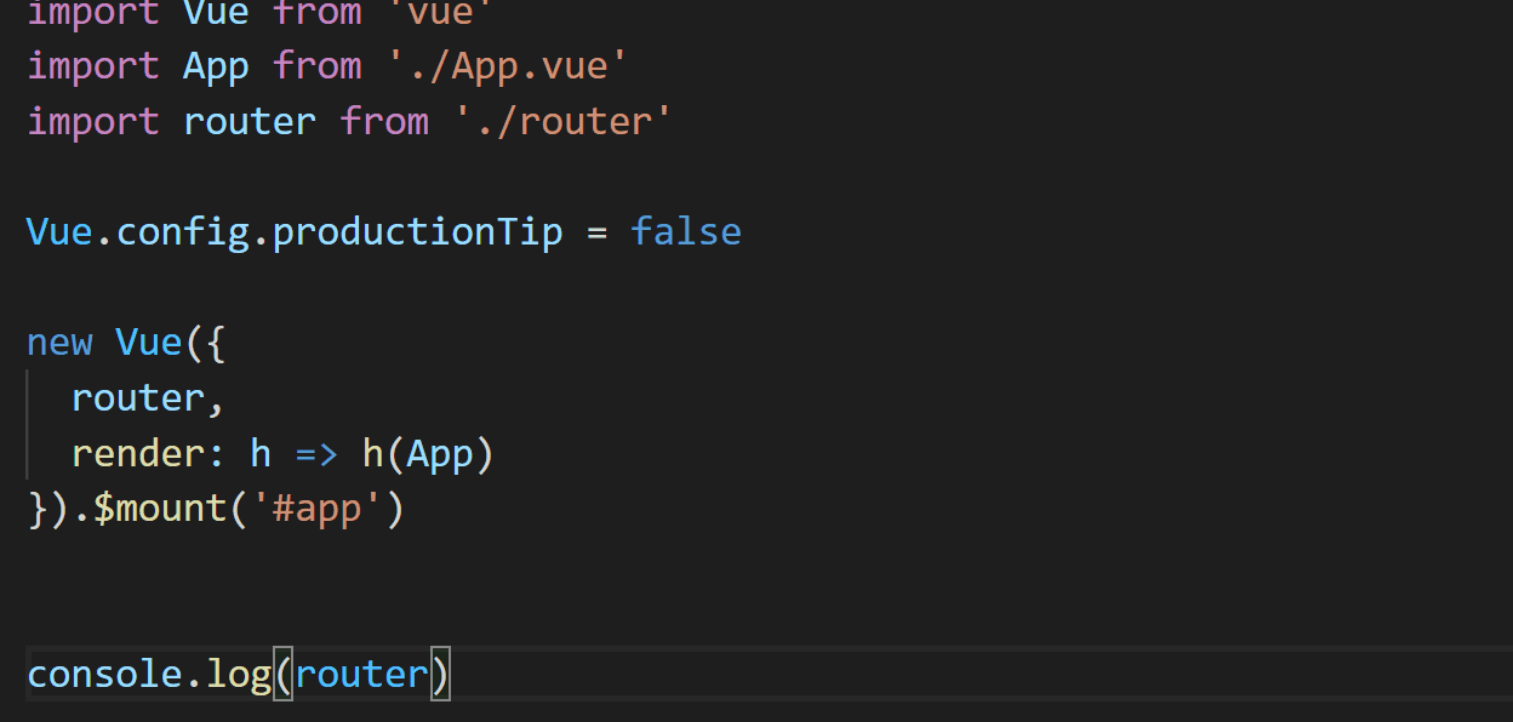
Task: Click the opening parenthesis after console.log
Action: point(283,675)
